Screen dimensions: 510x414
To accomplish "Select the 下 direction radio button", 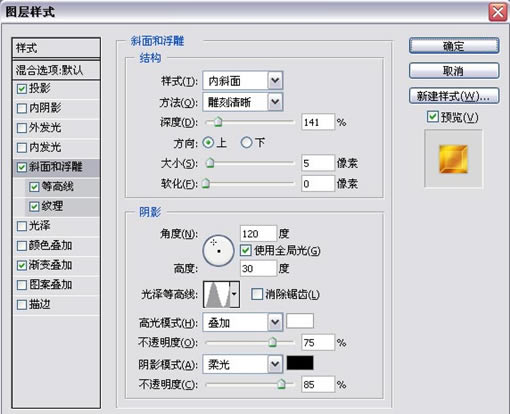I will pos(246,143).
